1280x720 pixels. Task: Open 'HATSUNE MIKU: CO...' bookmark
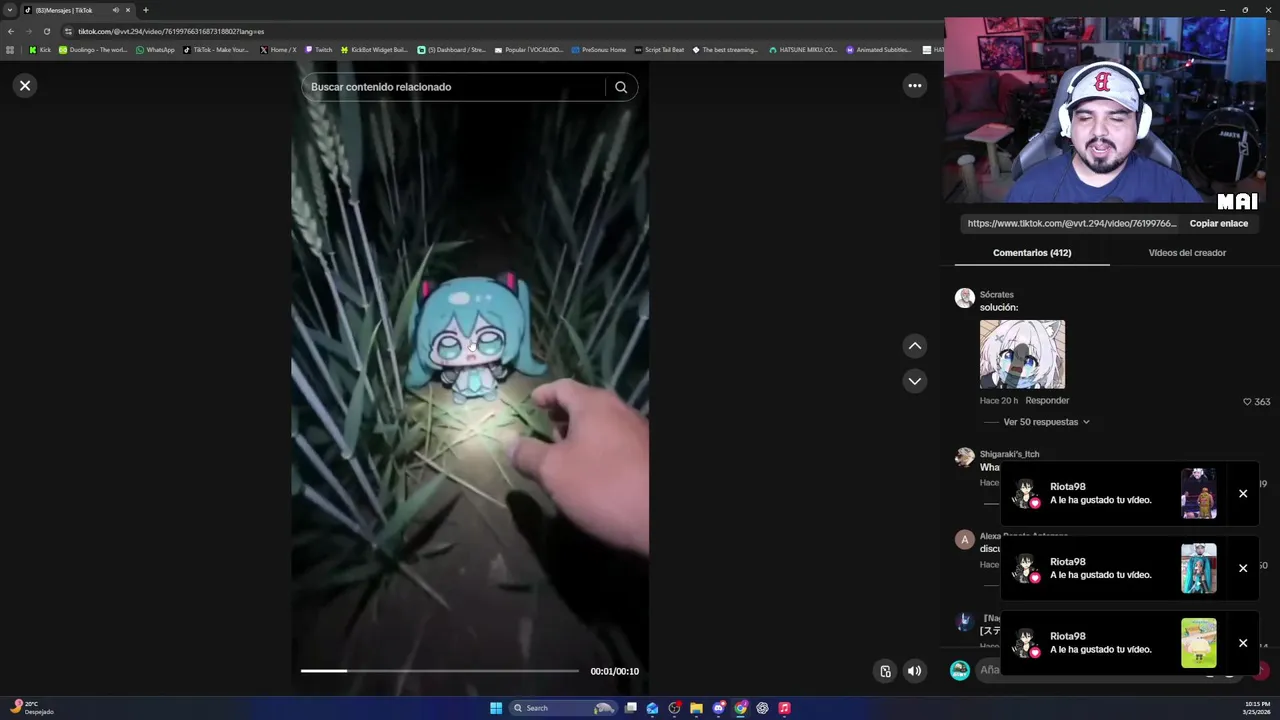point(803,50)
